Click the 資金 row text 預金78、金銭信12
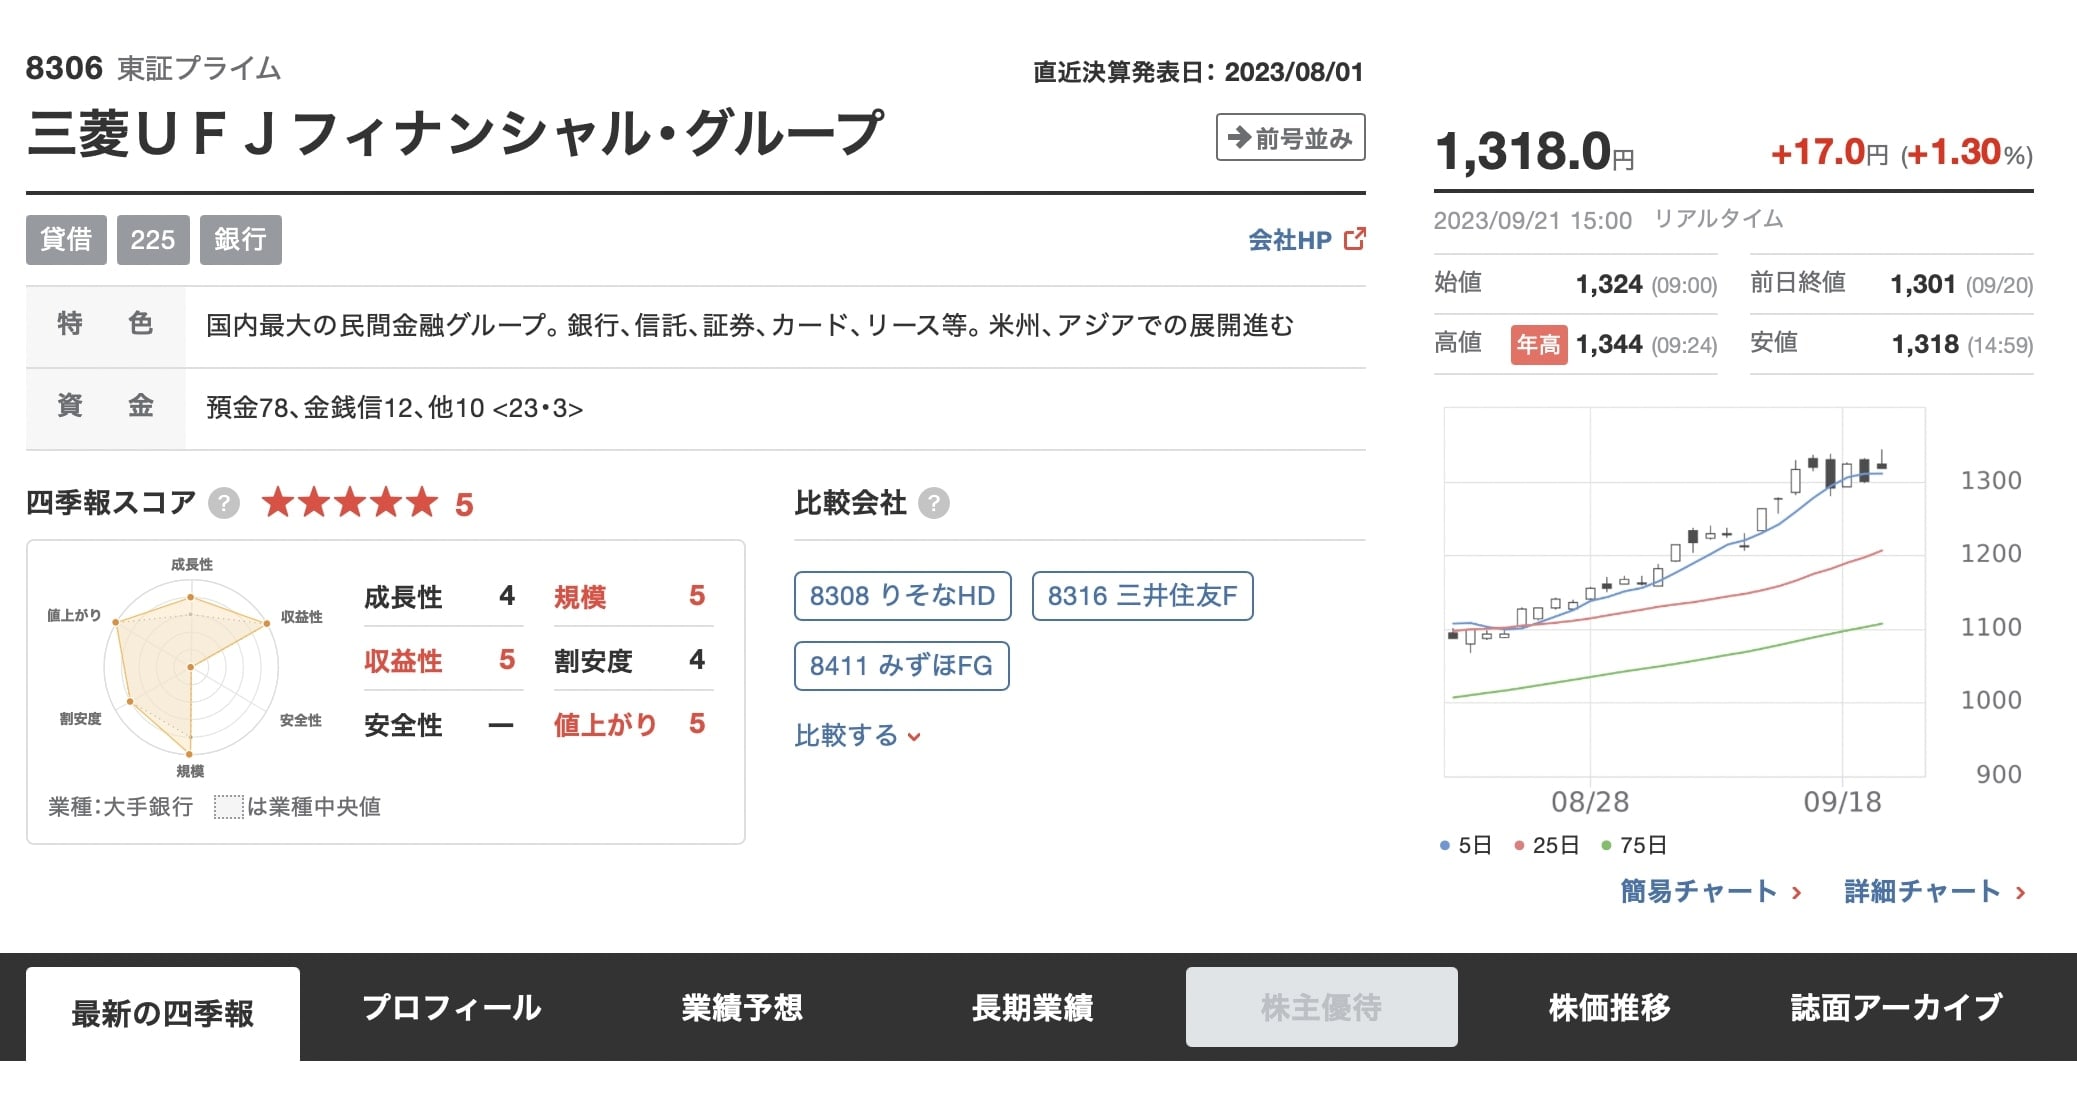The image size is (2077, 1109). point(395,408)
